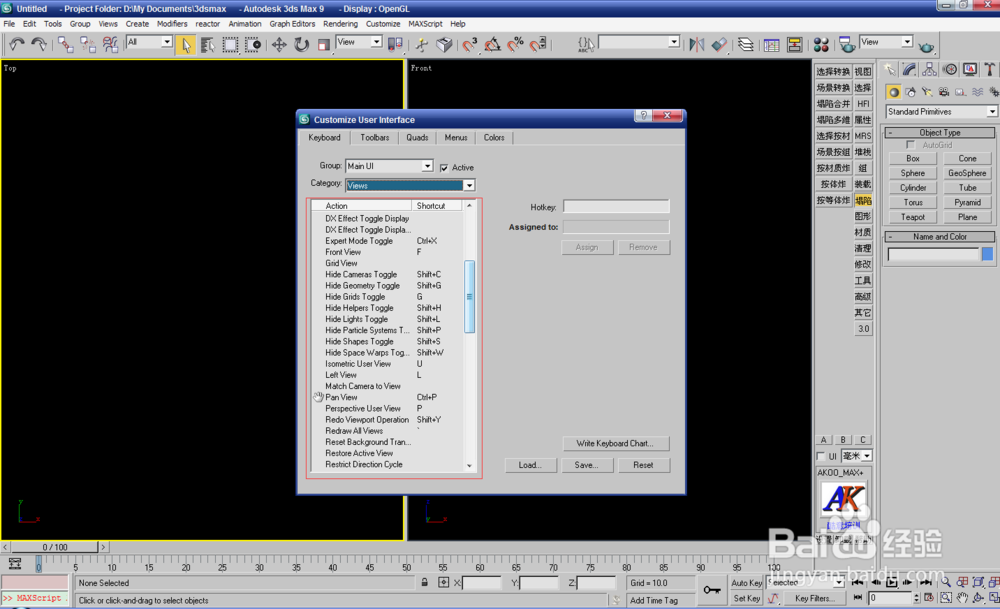Activate Select and Move tool
Screen dimensions: 1000x609
pyautogui.click(x=279, y=44)
